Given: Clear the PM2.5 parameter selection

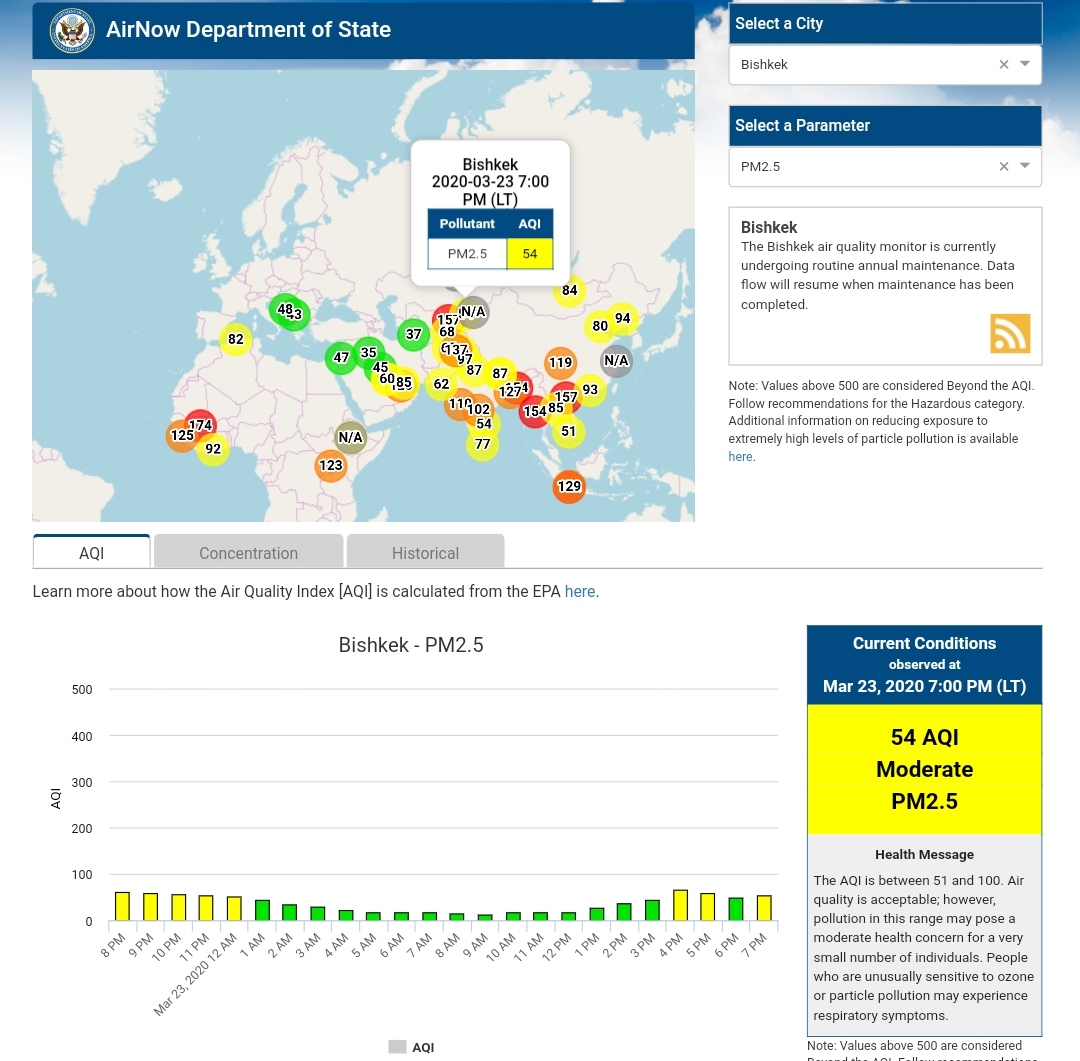Looking at the screenshot, I should (1004, 167).
